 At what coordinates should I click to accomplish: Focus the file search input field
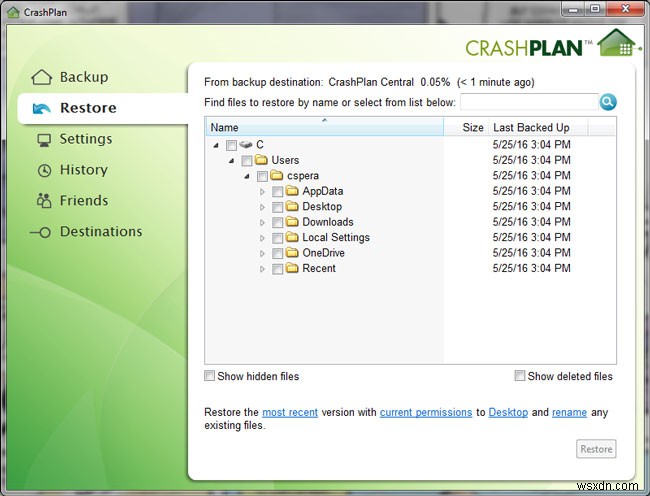[529, 102]
